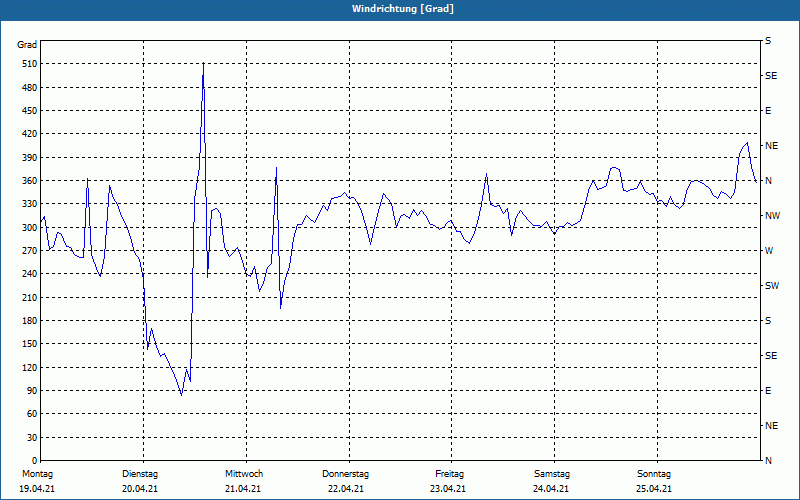Viewport: 800px width, 500px height.
Task: Select the "E" compass label level with 450
Action: (x=768, y=111)
